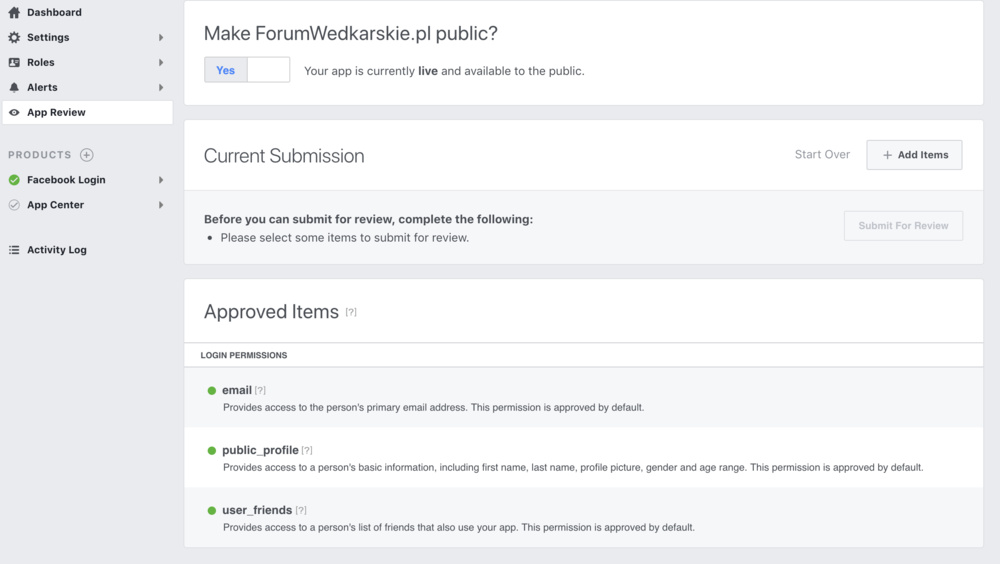This screenshot has width=1000, height=564.
Task: Go to the Dashboard page
Action: click(x=54, y=12)
